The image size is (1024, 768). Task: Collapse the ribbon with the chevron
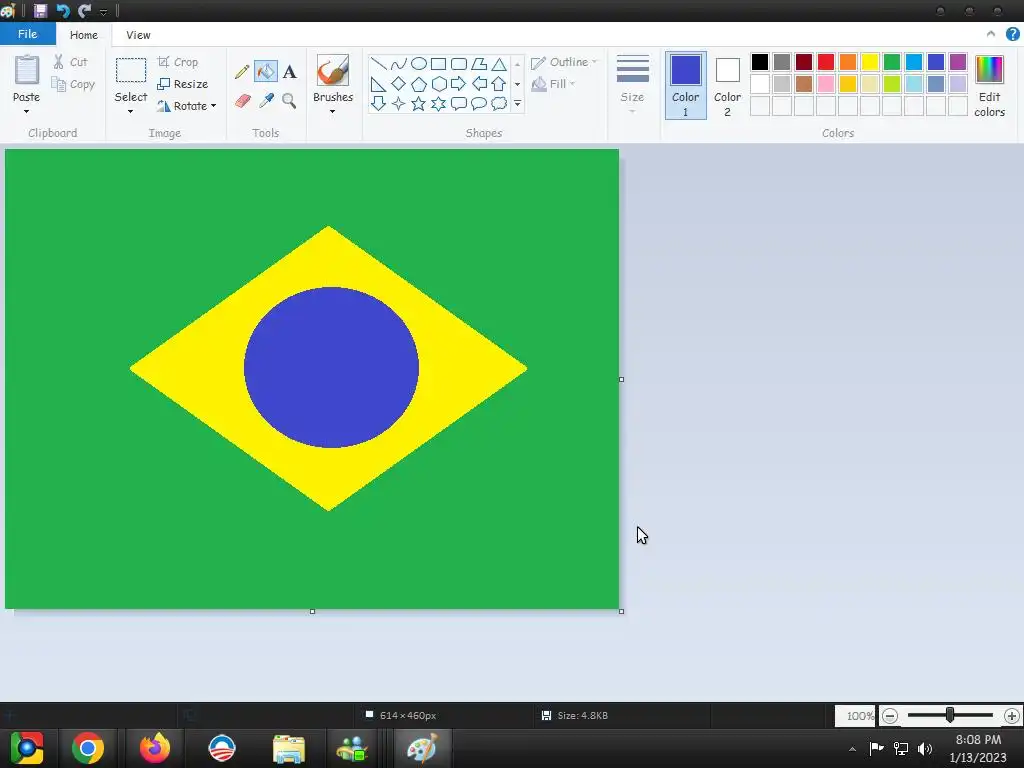pos(991,34)
